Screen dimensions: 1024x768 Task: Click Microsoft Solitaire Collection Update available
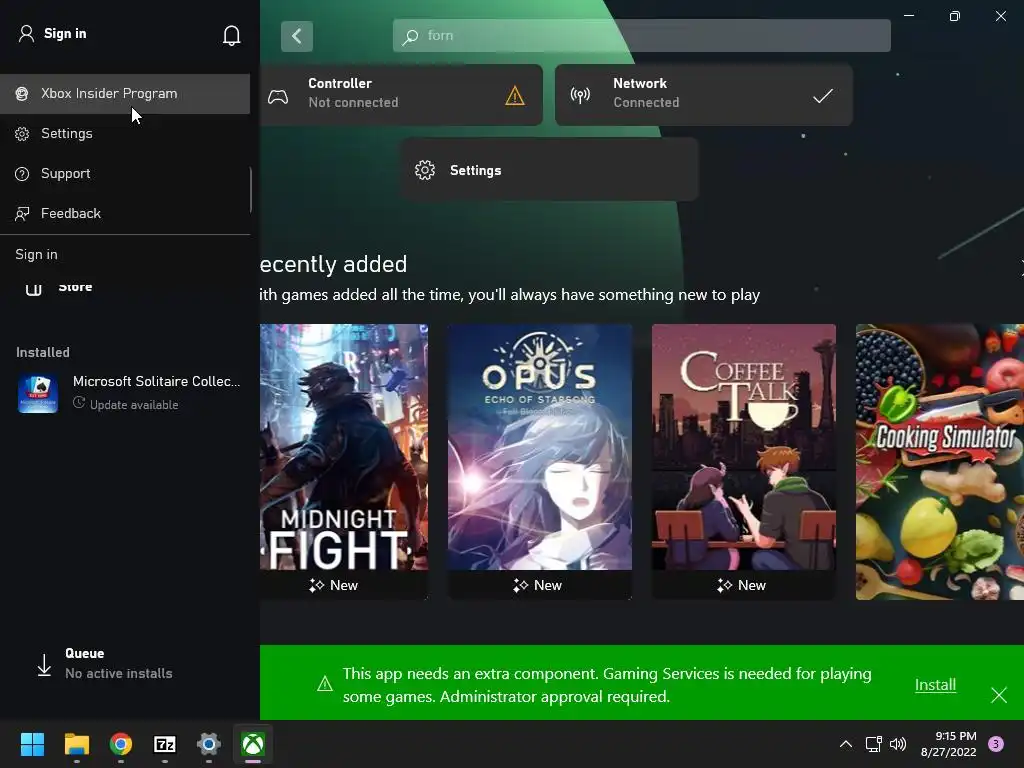click(x=129, y=393)
